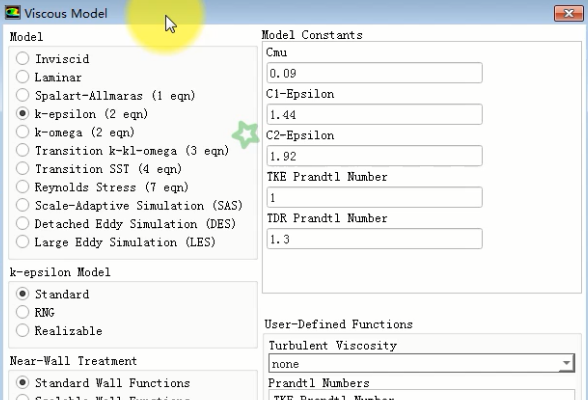This screenshot has width=588, height=400.
Task: Select the TDR Prandtl Number field
Action: pos(374,238)
